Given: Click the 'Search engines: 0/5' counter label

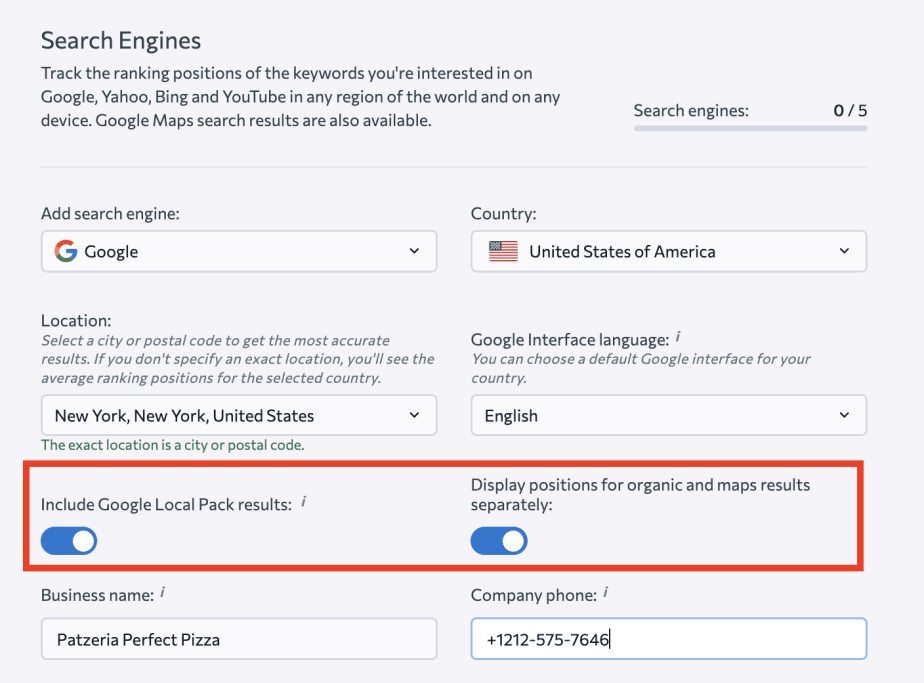Looking at the screenshot, I should [750, 110].
